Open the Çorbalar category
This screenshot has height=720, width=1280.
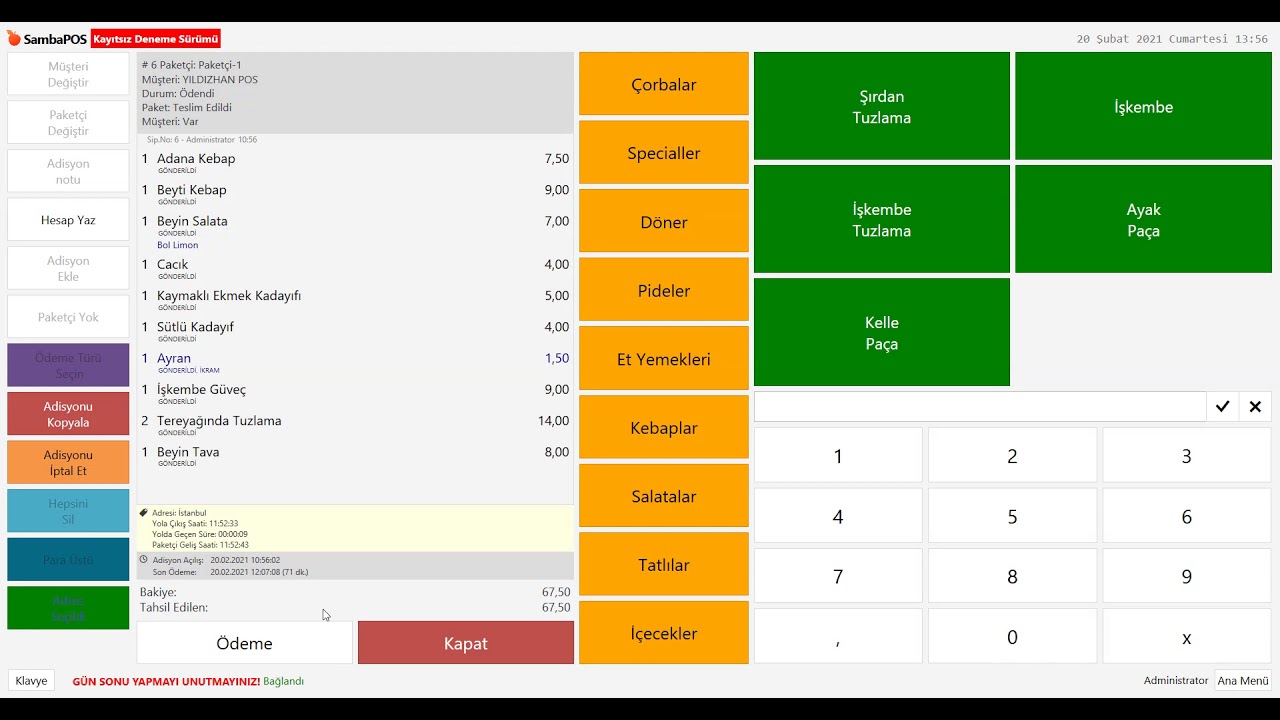click(x=663, y=85)
